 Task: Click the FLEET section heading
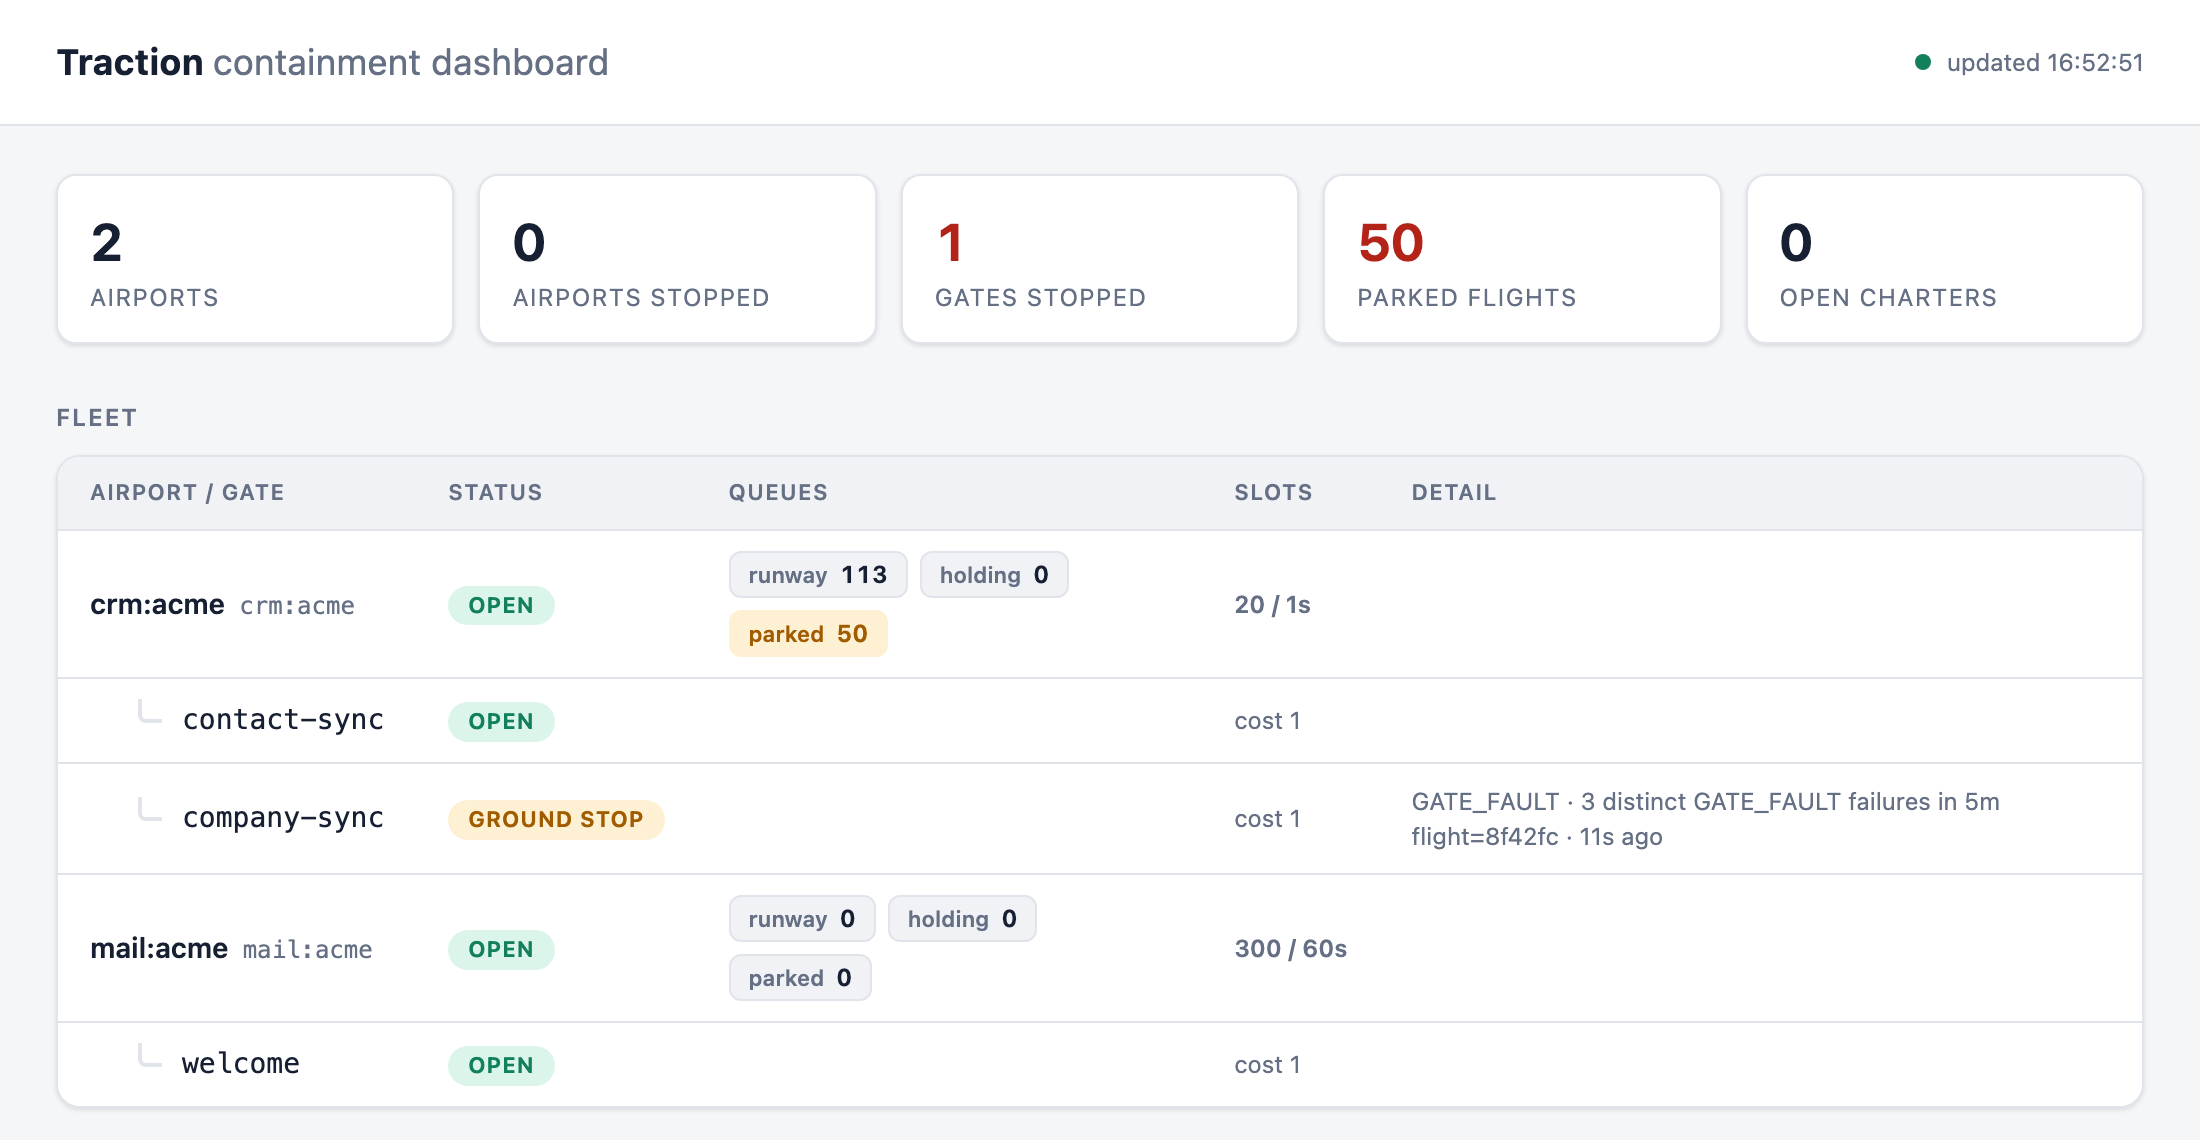[x=96, y=418]
